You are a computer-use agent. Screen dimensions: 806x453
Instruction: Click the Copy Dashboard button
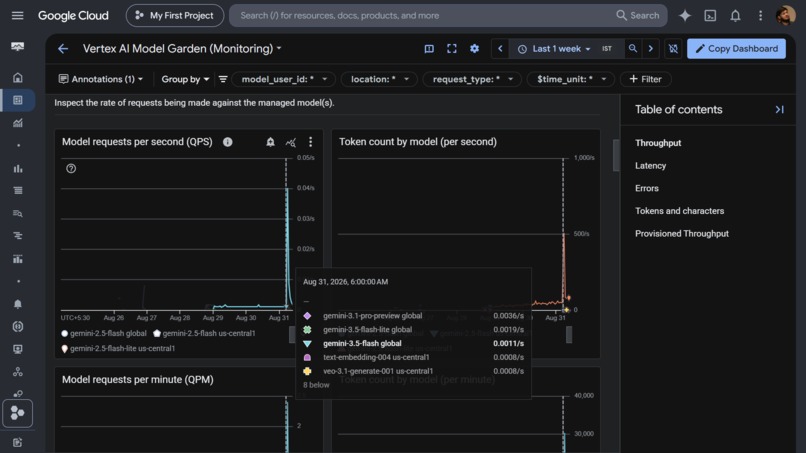pos(736,48)
